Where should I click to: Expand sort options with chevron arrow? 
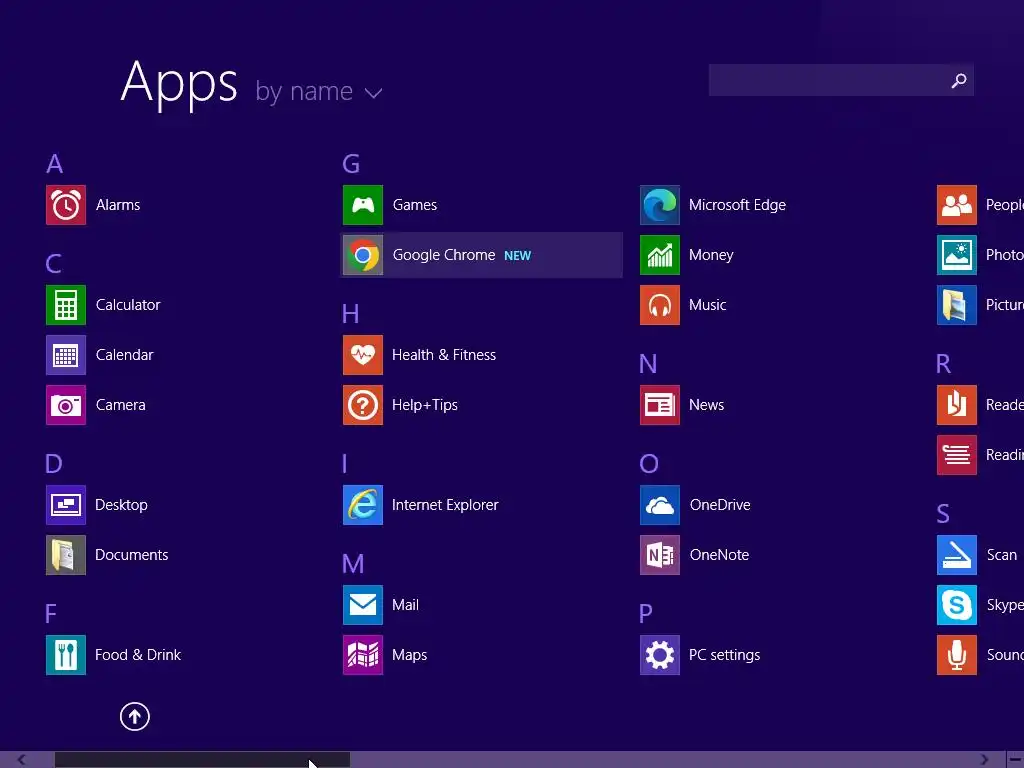click(x=374, y=93)
